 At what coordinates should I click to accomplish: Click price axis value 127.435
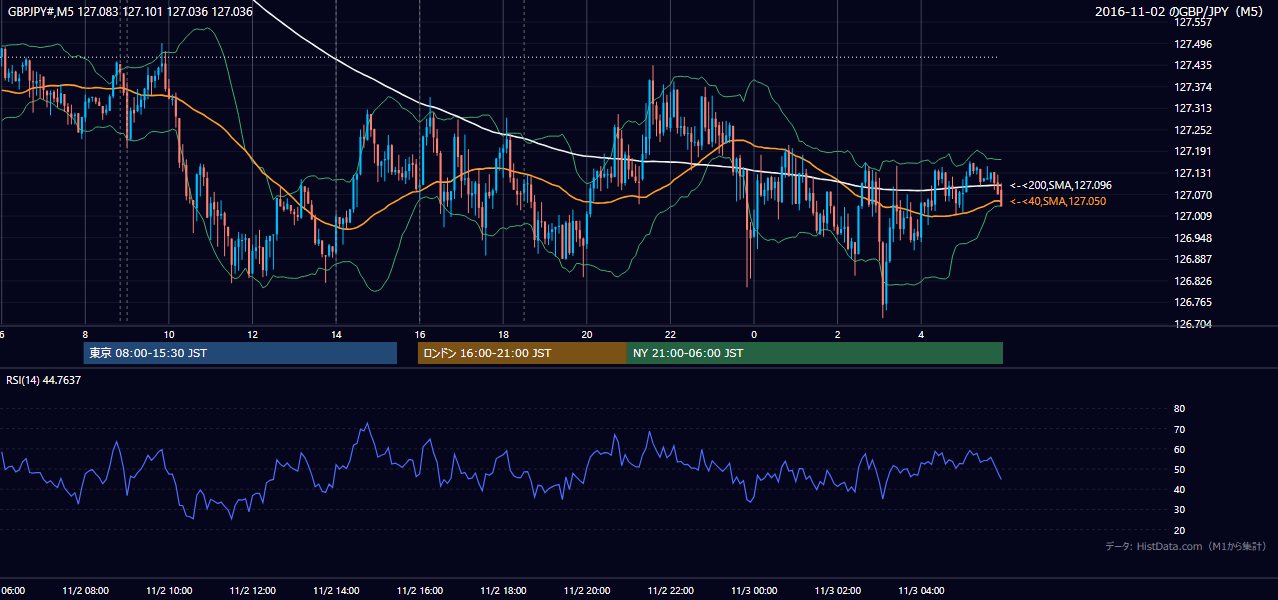(1192, 65)
